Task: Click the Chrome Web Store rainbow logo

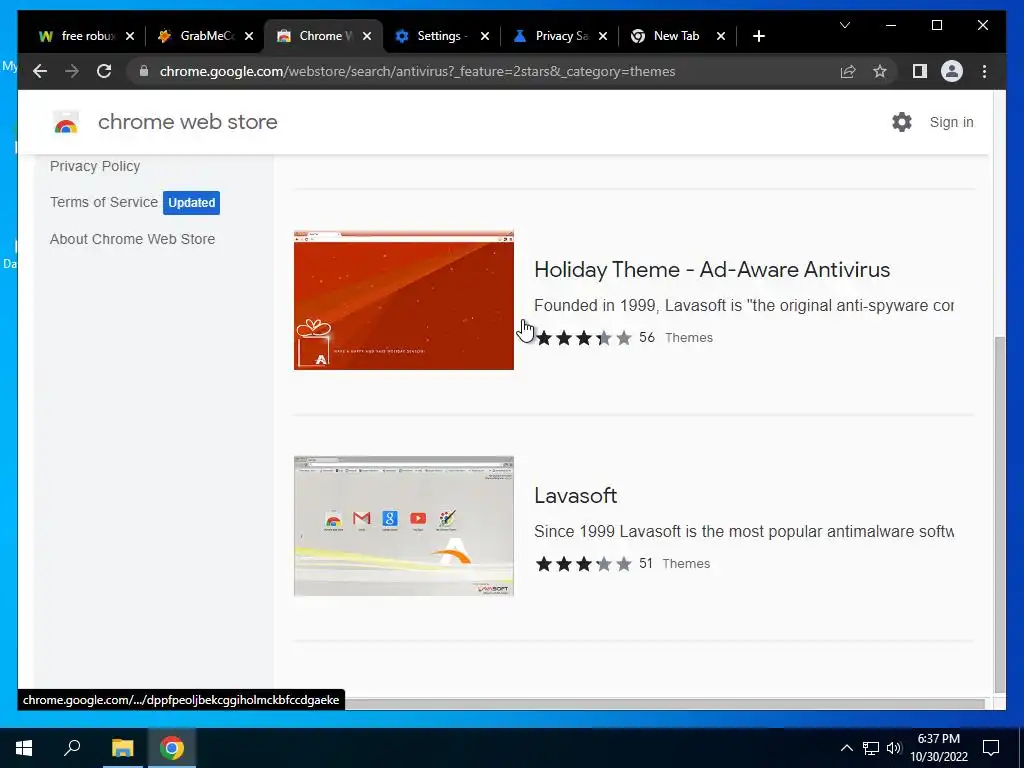Action: coord(66,122)
